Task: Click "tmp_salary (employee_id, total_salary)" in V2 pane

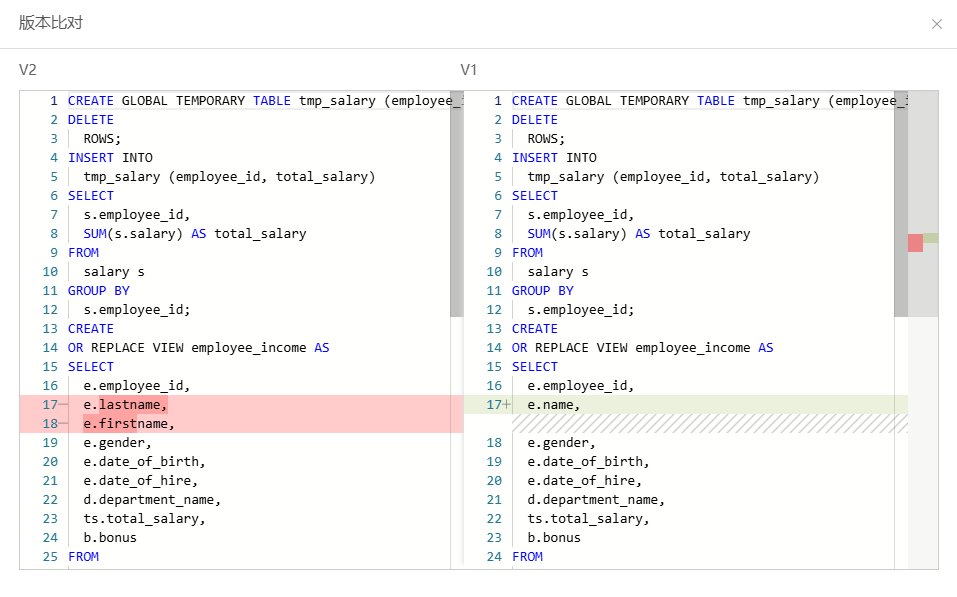Action: tap(229, 177)
